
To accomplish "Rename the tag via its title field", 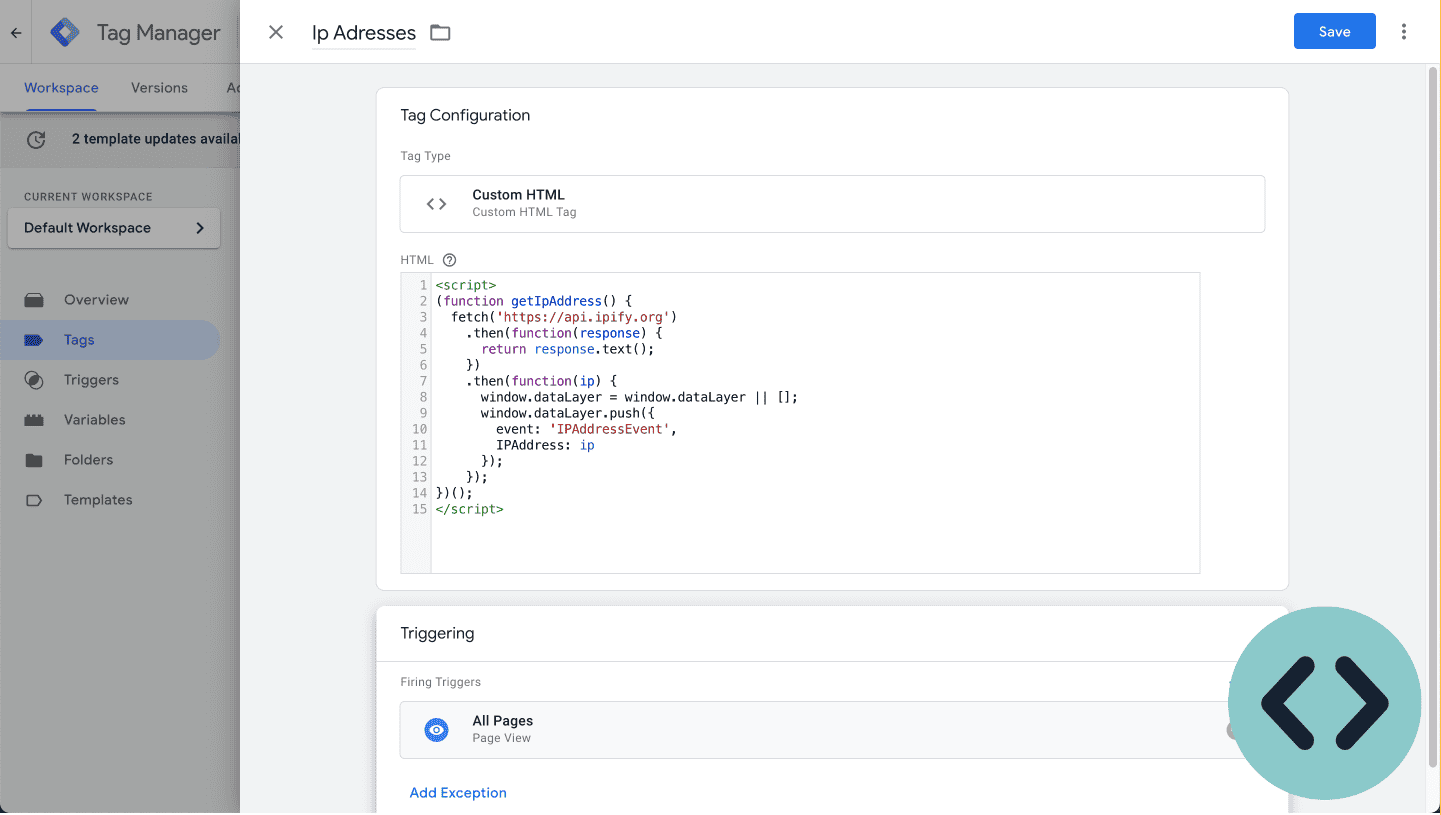I will [x=362, y=32].
